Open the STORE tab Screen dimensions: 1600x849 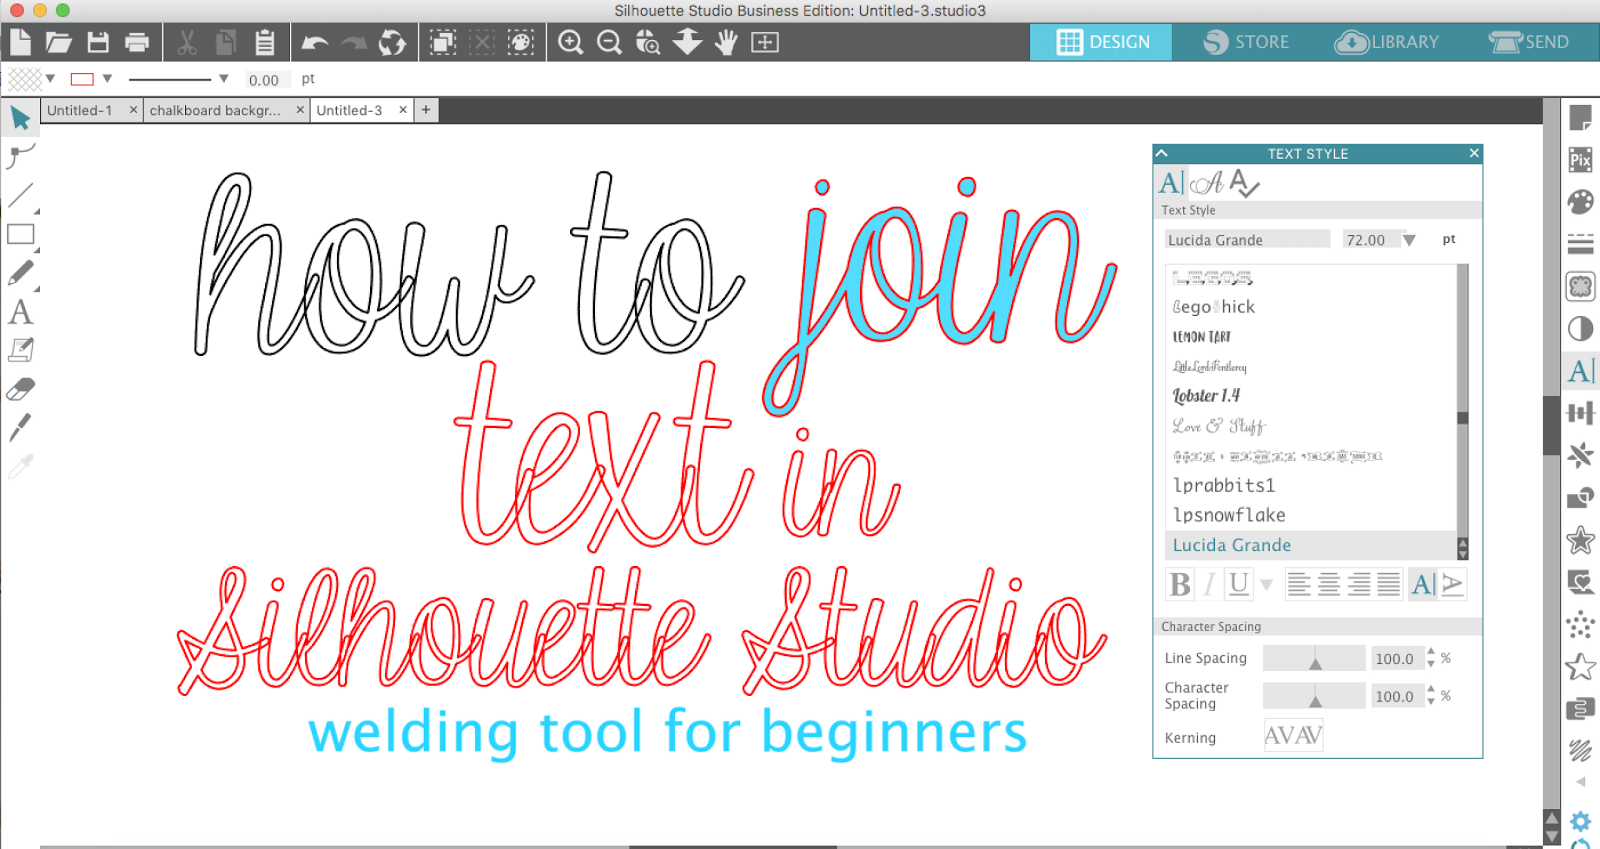pos(1245,42)
